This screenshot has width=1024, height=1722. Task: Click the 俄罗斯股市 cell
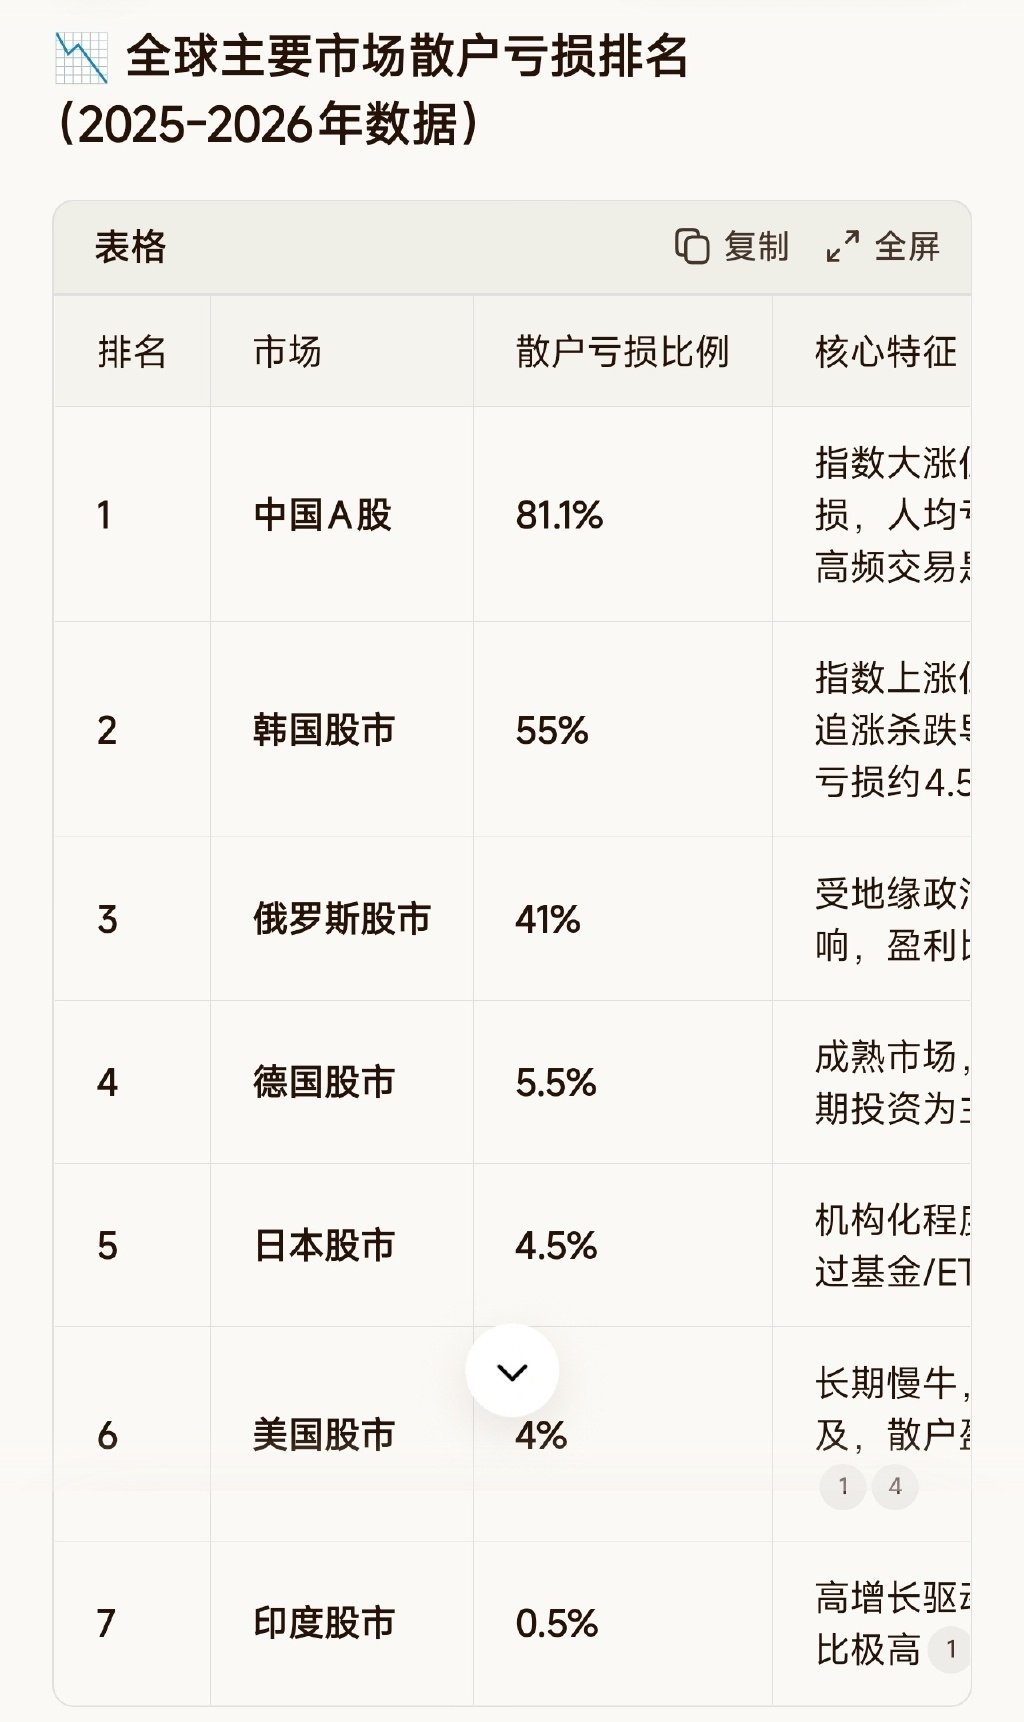point(342,919)
